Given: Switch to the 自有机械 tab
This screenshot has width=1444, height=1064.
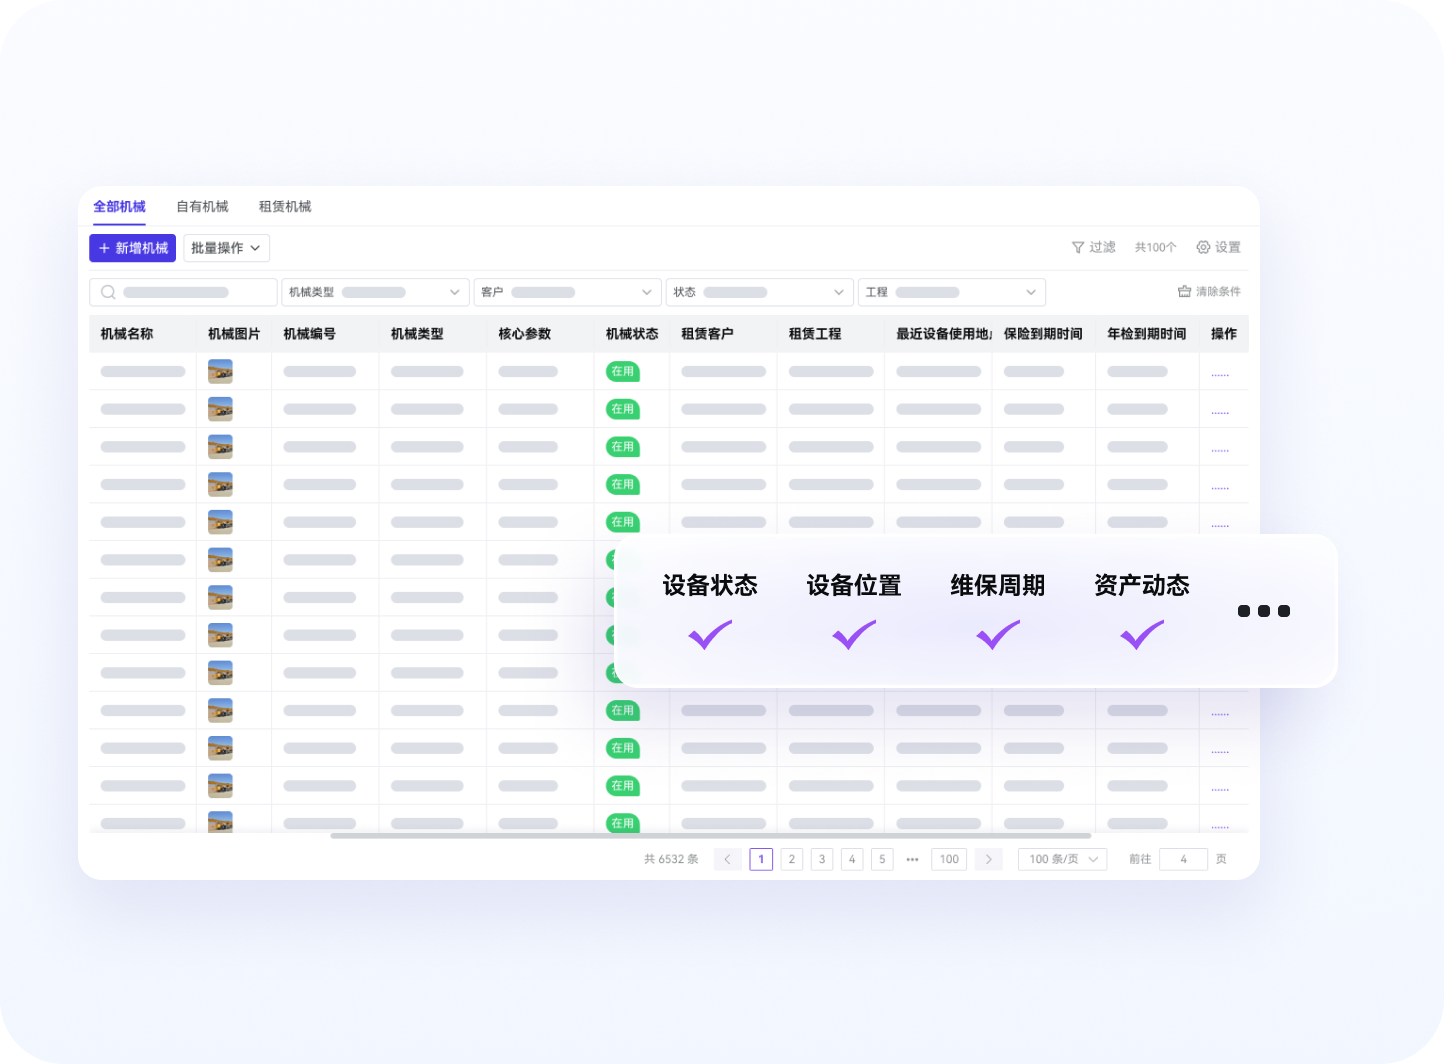Looking at the screenshot, I should click(x=202, y=207).
